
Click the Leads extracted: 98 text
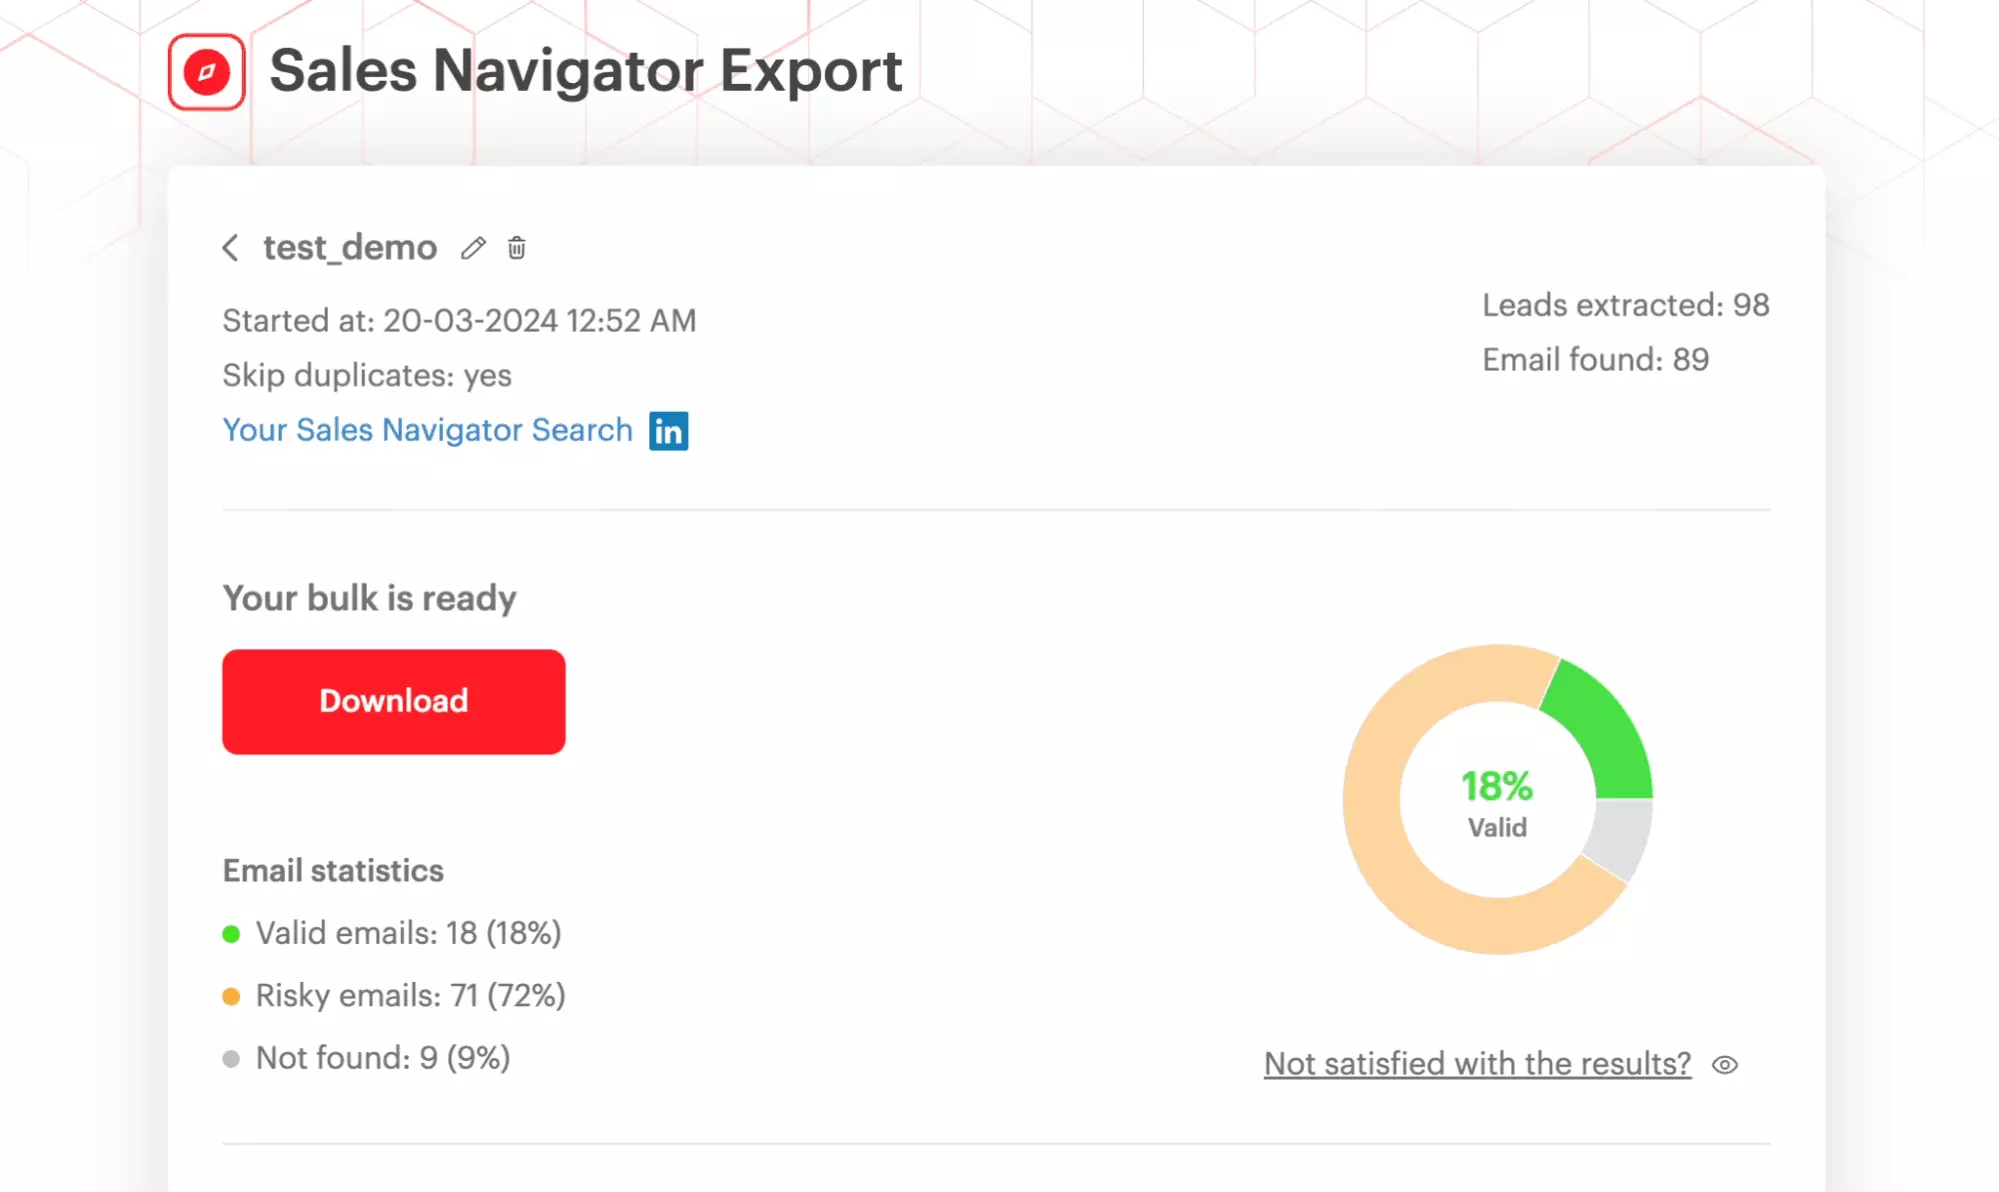click(x=1626, y=305)
